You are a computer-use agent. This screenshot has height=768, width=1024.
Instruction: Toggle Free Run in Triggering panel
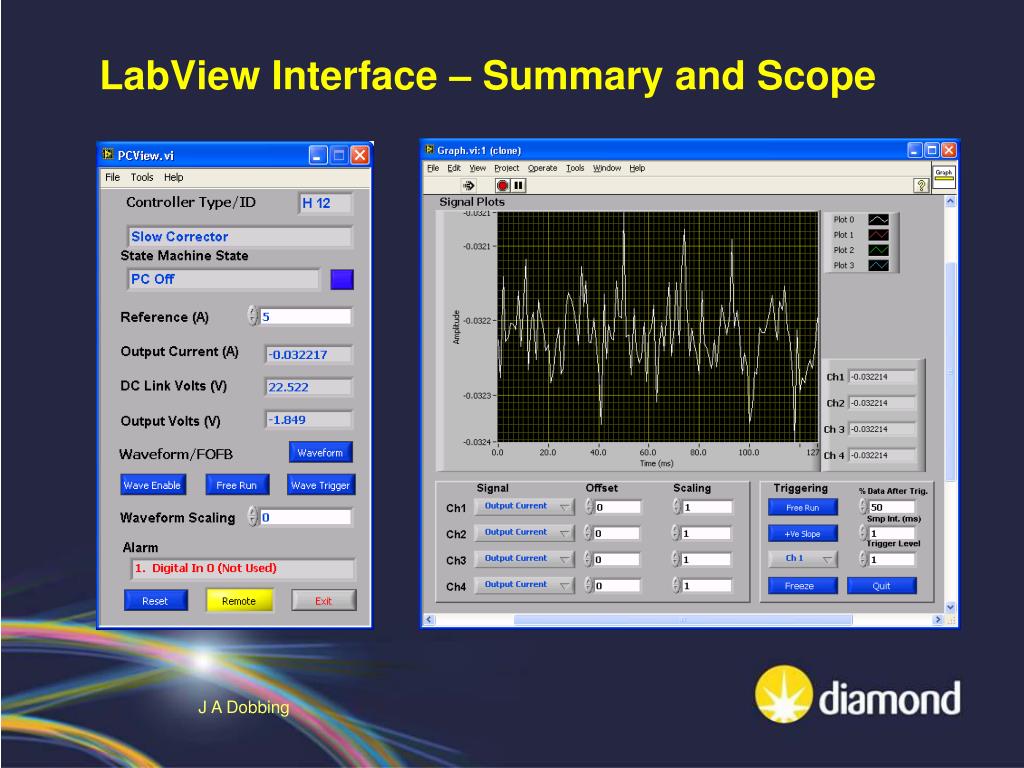(x=803, y=507)
